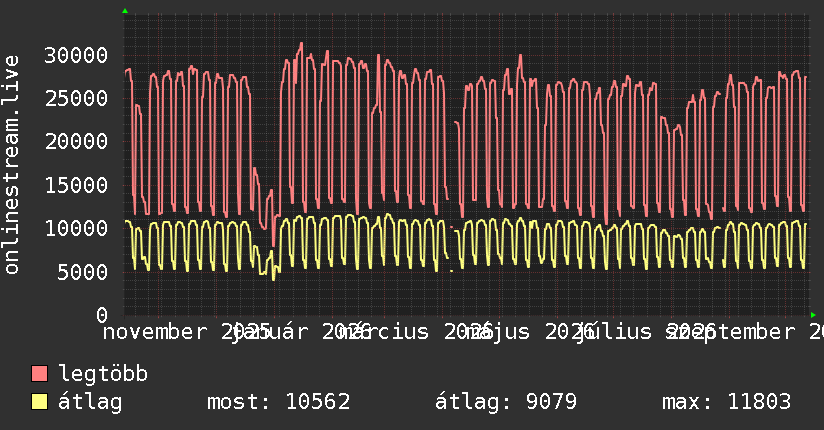Click the max: 11803 statistic

tap(726, 402)
